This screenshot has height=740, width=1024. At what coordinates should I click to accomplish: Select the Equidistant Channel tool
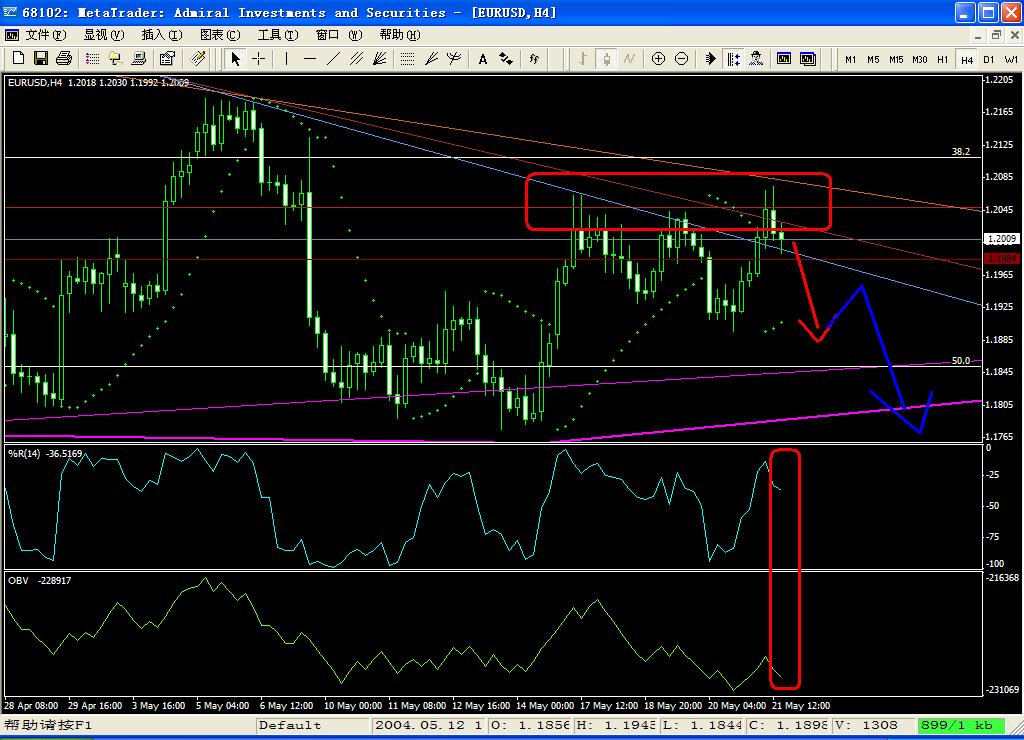(x=356, y=59)
